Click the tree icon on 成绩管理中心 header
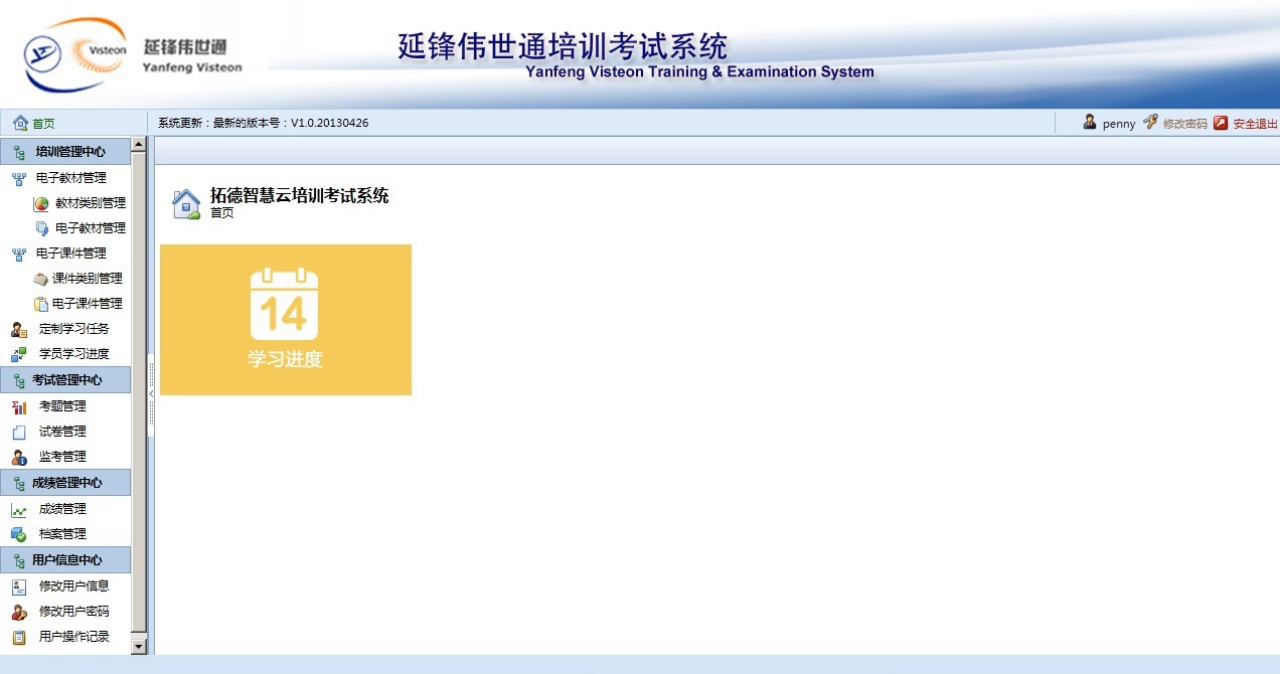 [19, 483]
